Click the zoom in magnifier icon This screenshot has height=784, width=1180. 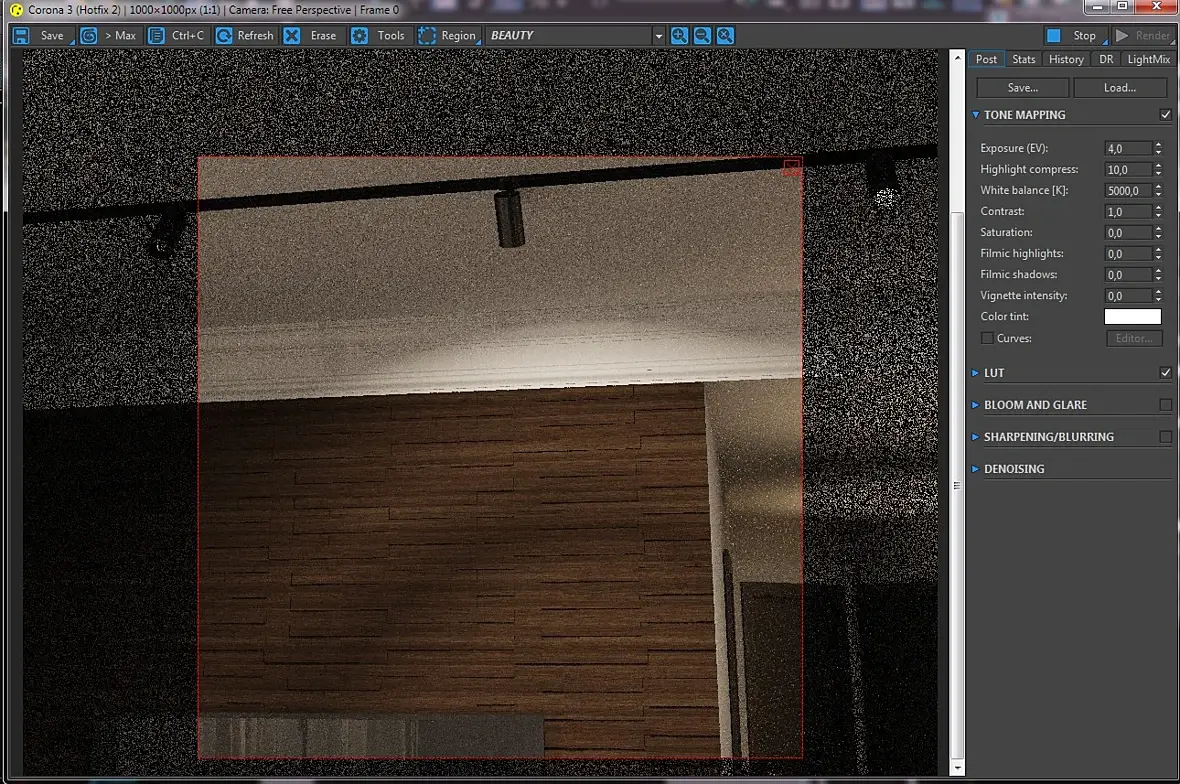680,35
